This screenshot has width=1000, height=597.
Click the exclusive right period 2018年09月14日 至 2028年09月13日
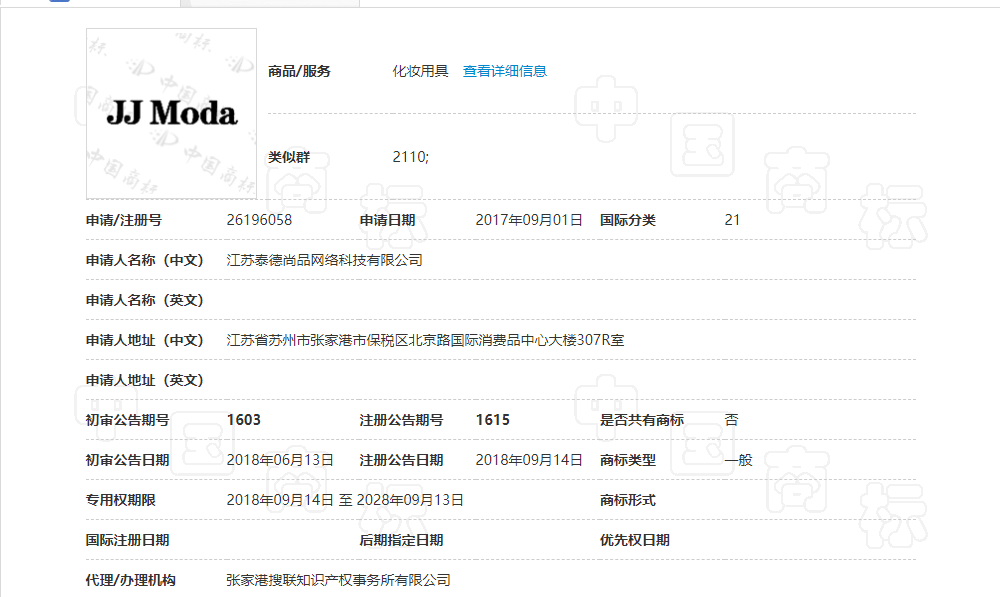345,500
